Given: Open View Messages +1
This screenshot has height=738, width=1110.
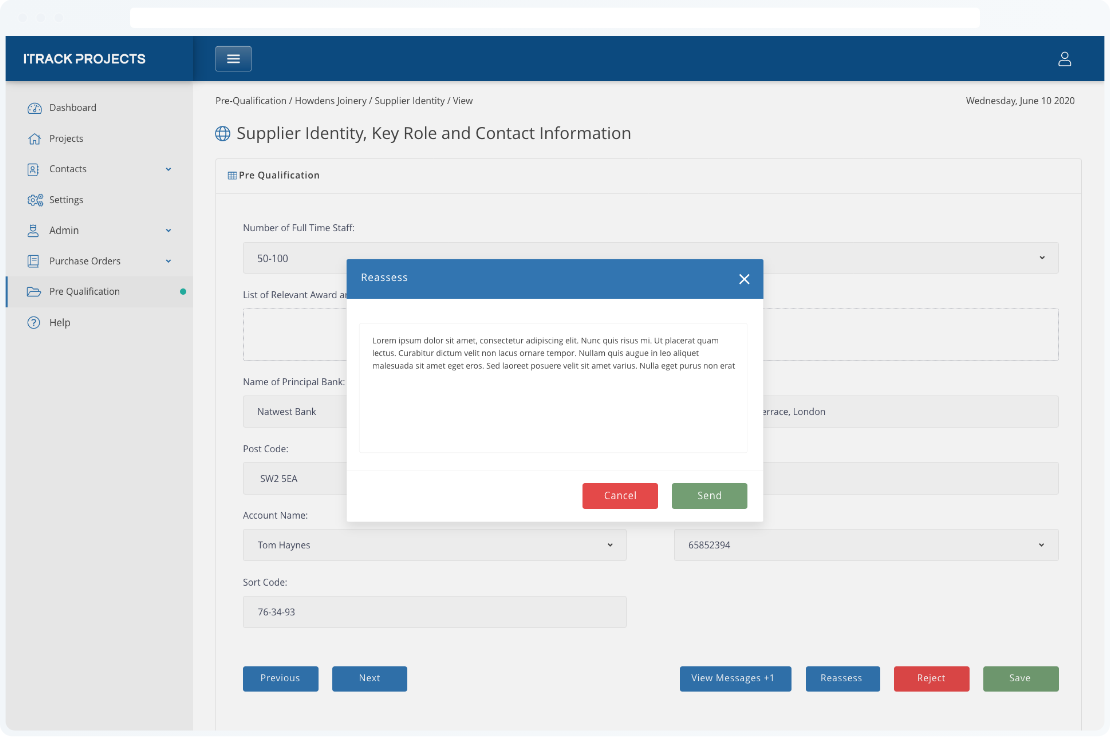Looking at the screenshot, I should (x=734, y=678).
